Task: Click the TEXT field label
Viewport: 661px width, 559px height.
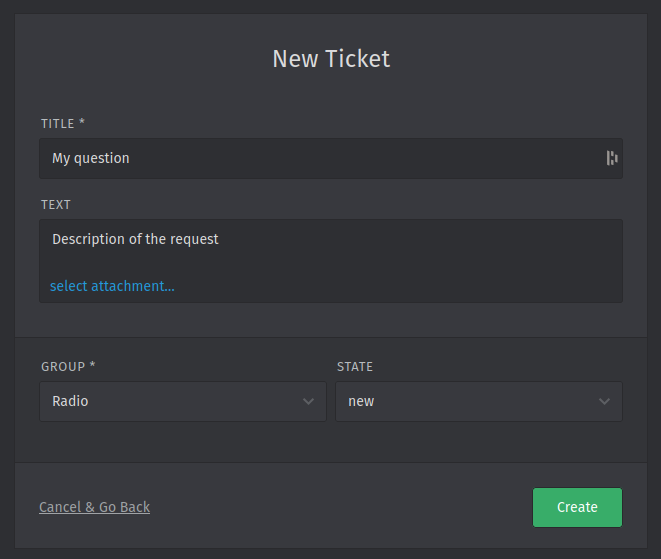Action: click(x=56, y=204)
